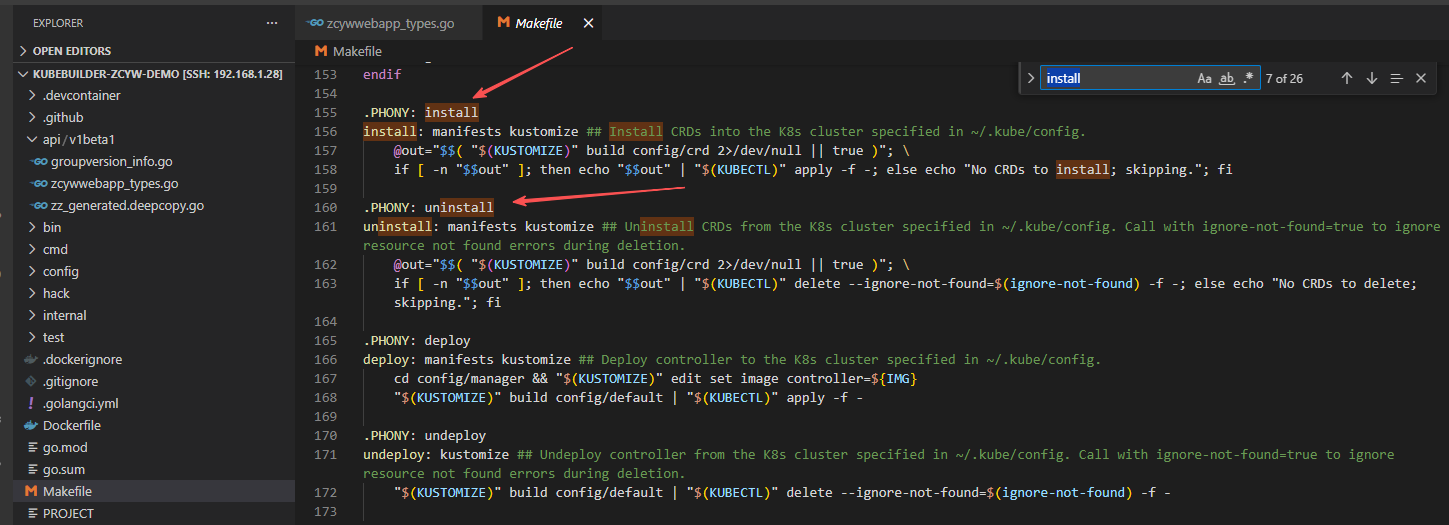Screen dimensions: 1449x525
Task: Expand the OPEN EDITORS section
Action: [72, 51]
